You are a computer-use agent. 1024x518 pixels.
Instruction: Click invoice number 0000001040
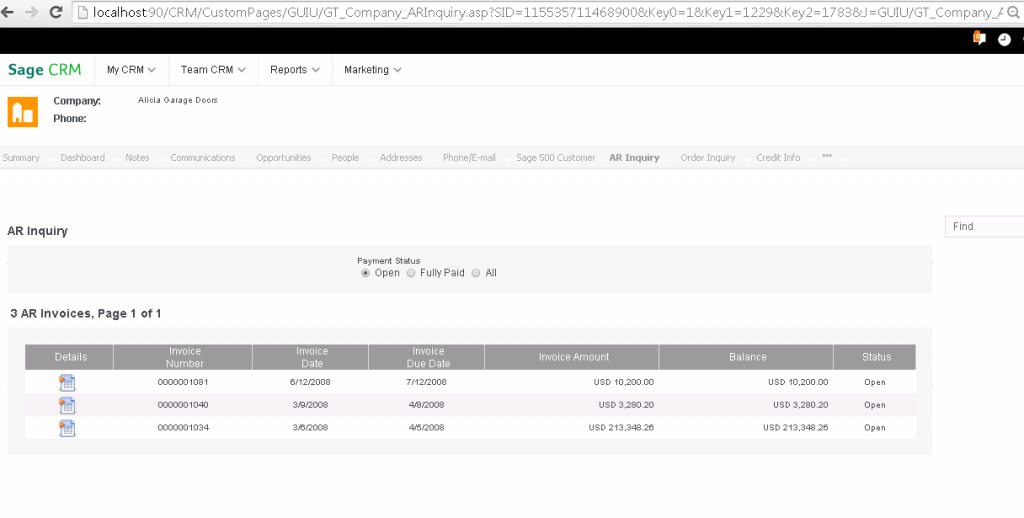(183, 405)
